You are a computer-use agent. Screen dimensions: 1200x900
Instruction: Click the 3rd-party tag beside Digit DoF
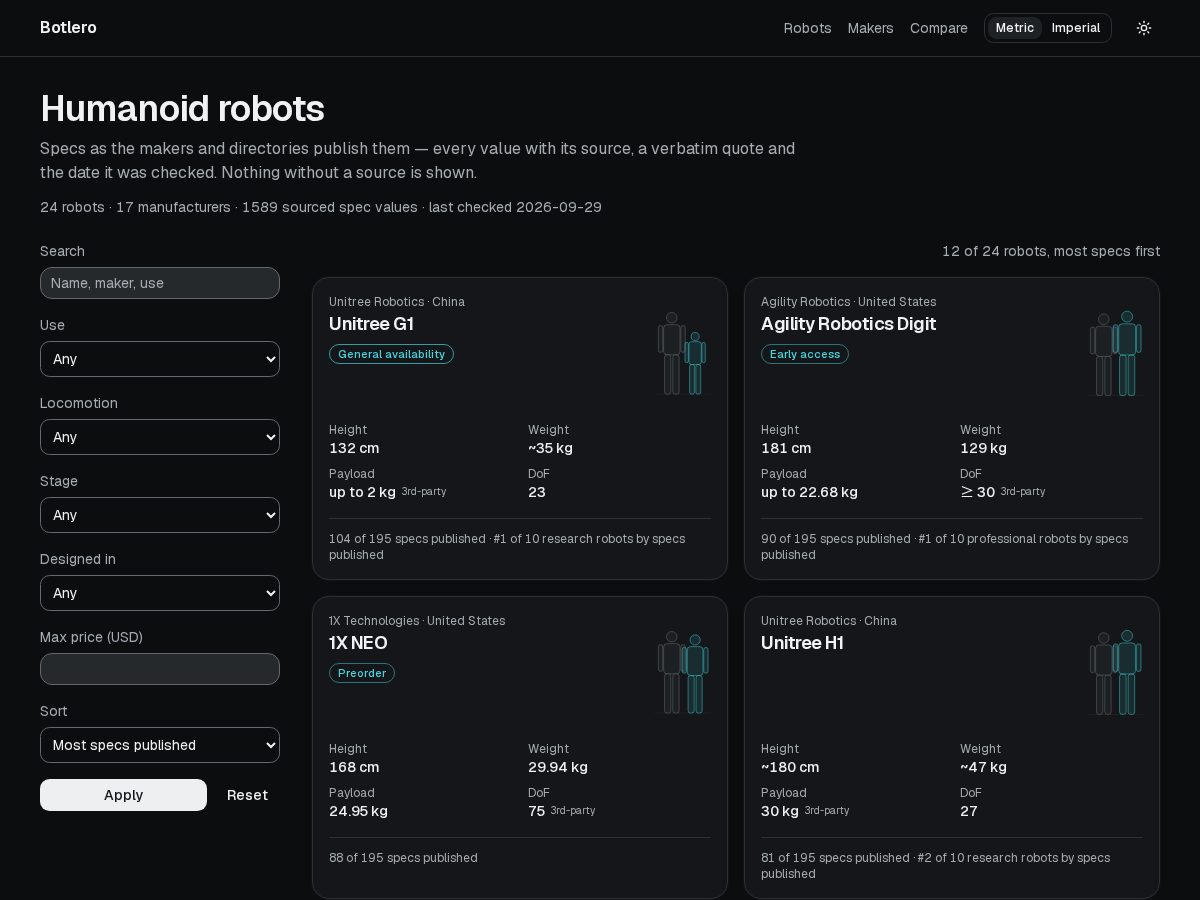coord(1023,492)
